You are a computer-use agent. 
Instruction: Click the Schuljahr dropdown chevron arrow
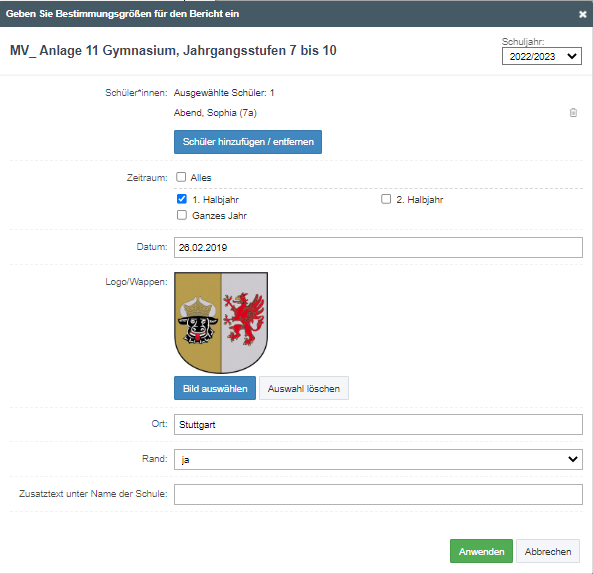coord(572,56)
